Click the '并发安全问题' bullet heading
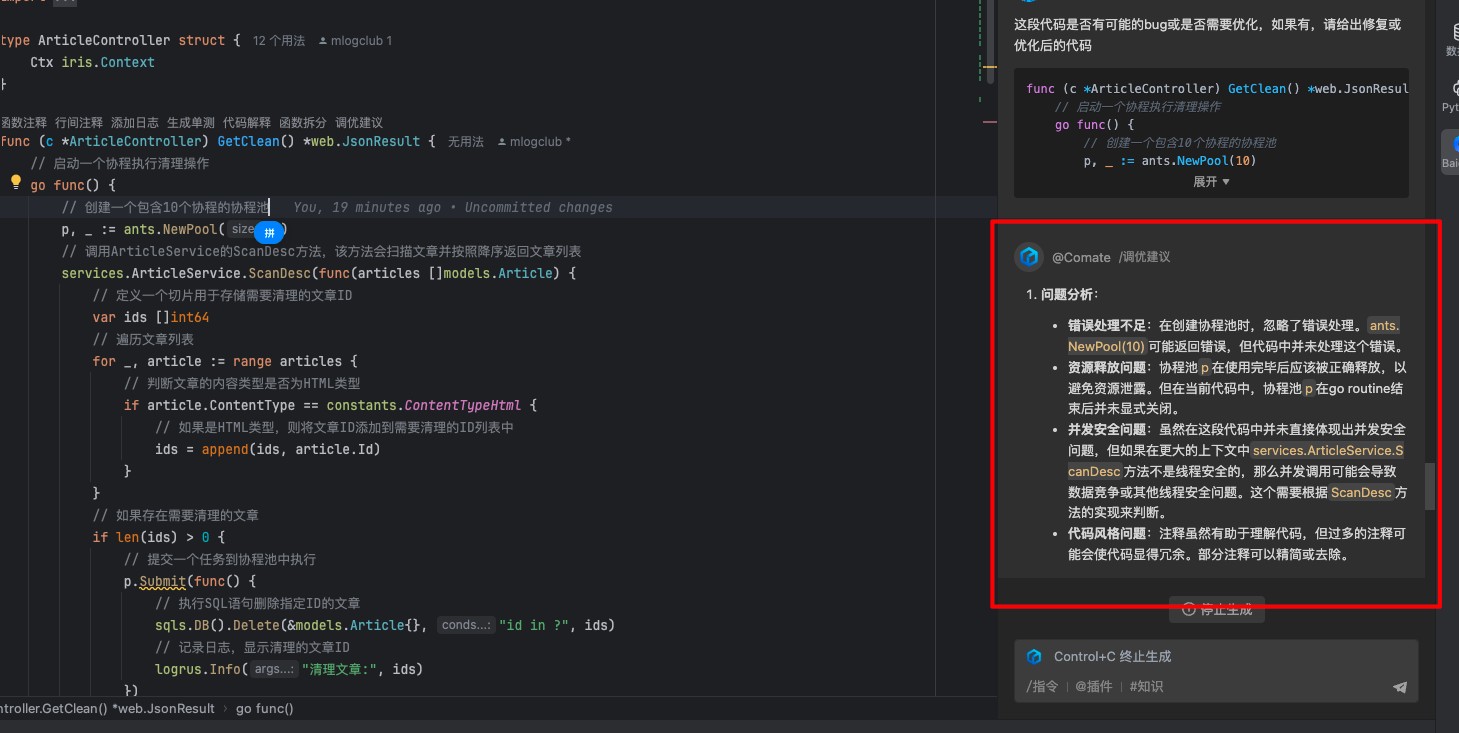 [1107, 429]
